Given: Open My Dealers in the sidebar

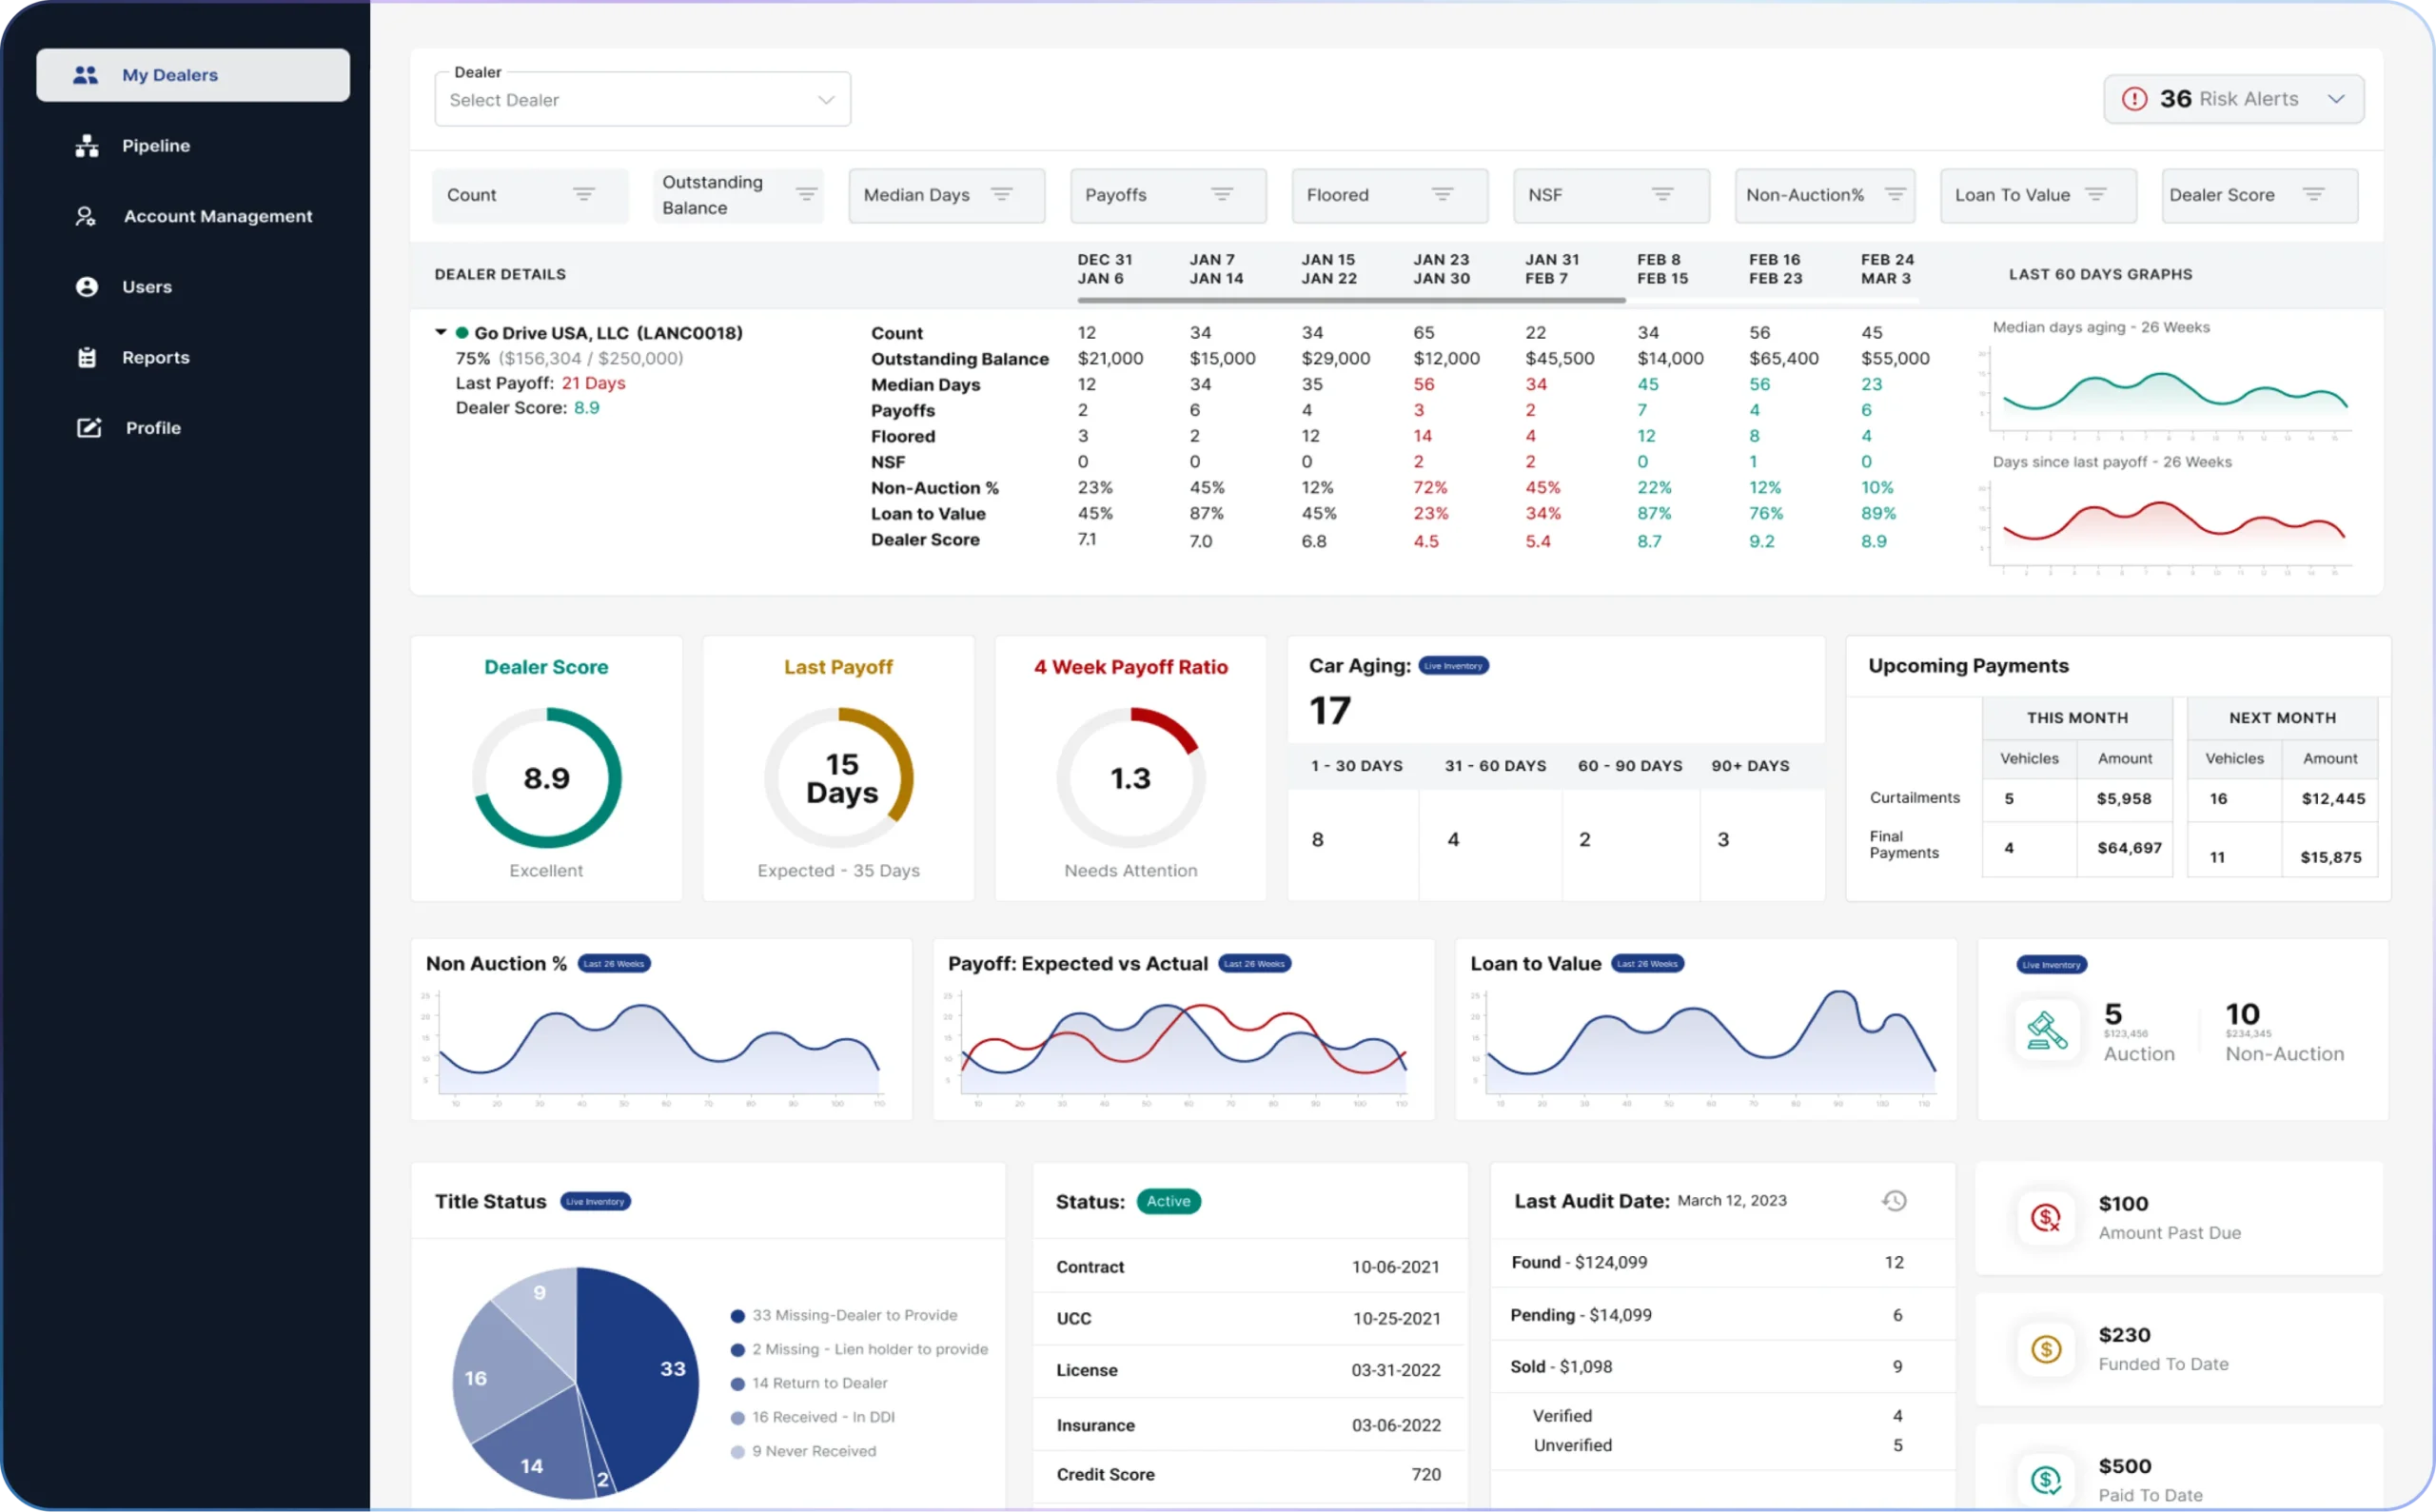Looking at the screenshot, I should pos(193,75).
